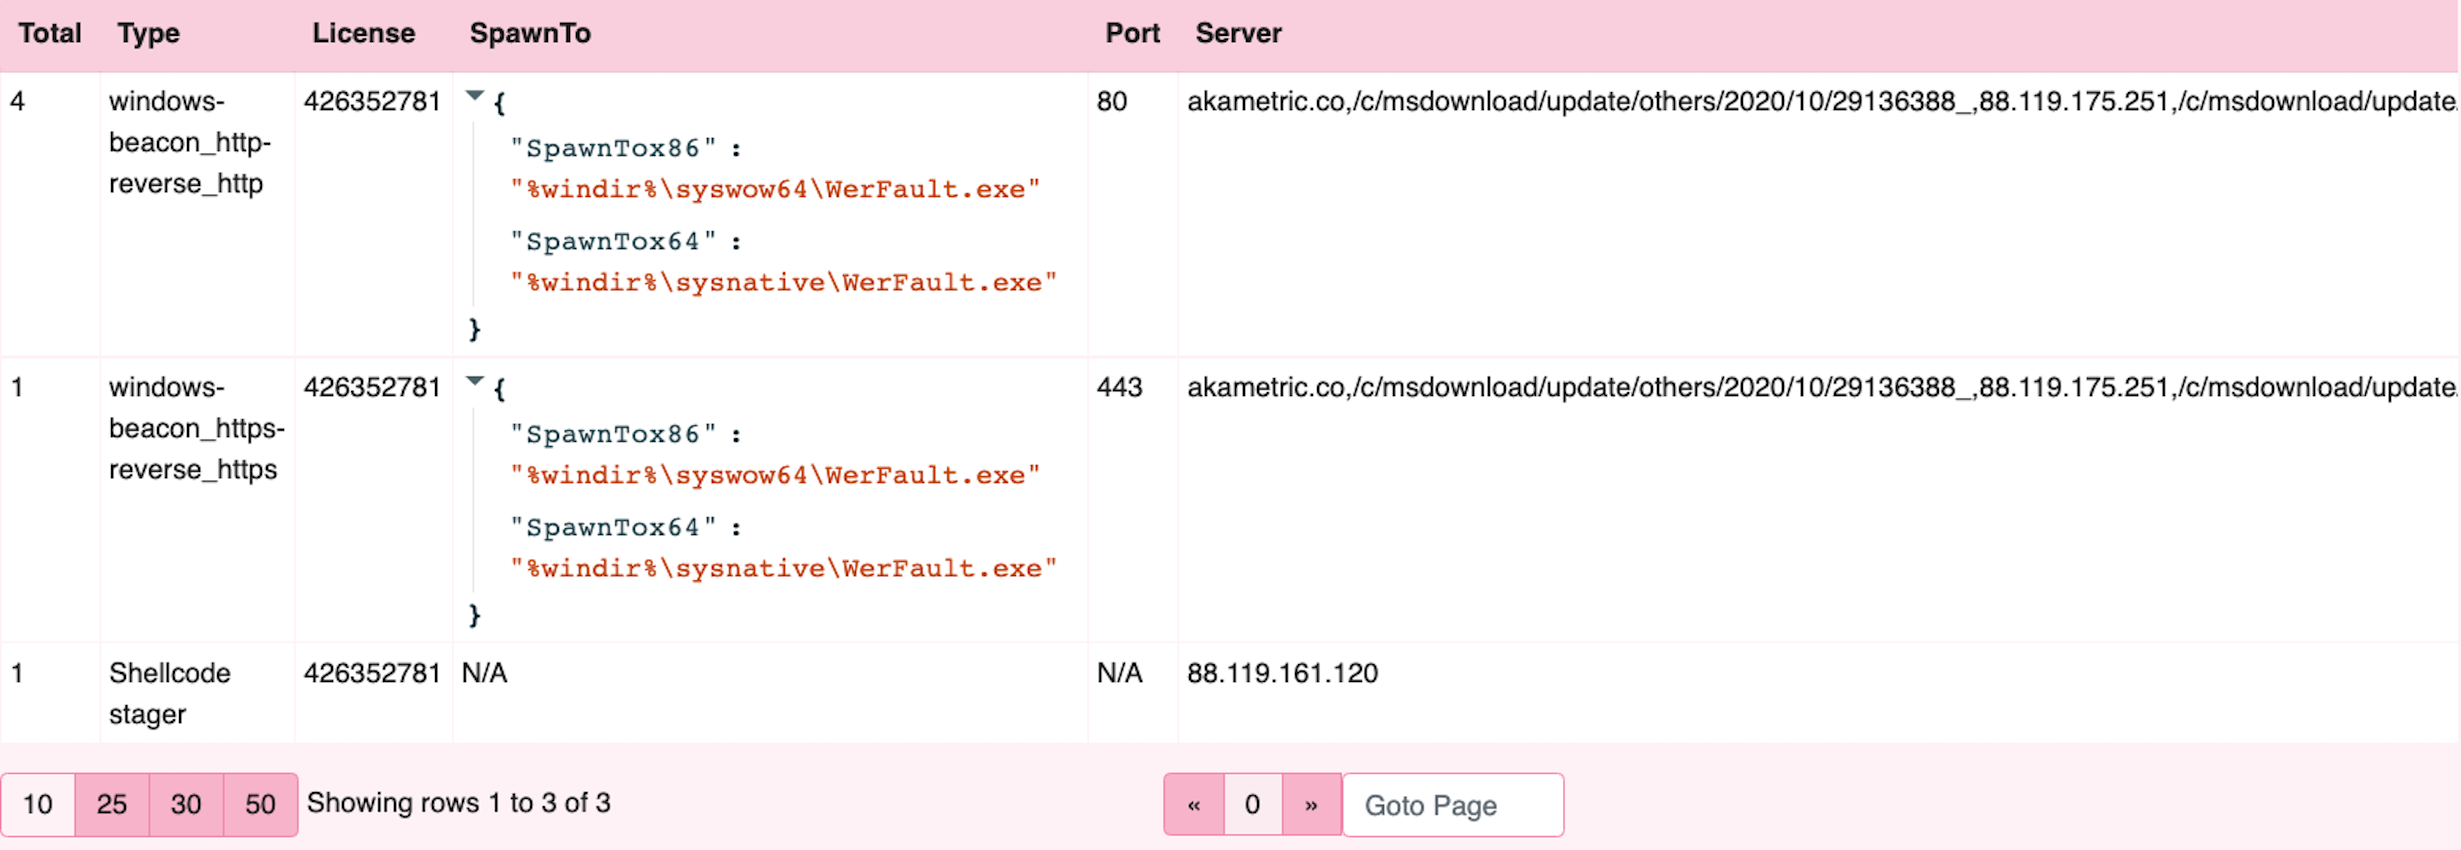Sort by the Total column header

click(x=50, y=34)
